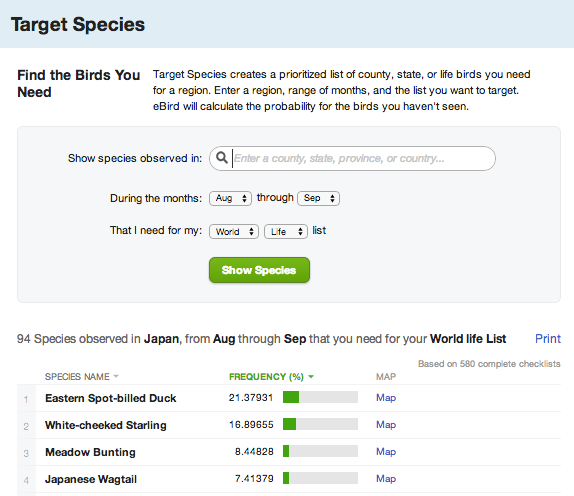Click the White-cheeked Starling frequency bar

tap(320, 424)
